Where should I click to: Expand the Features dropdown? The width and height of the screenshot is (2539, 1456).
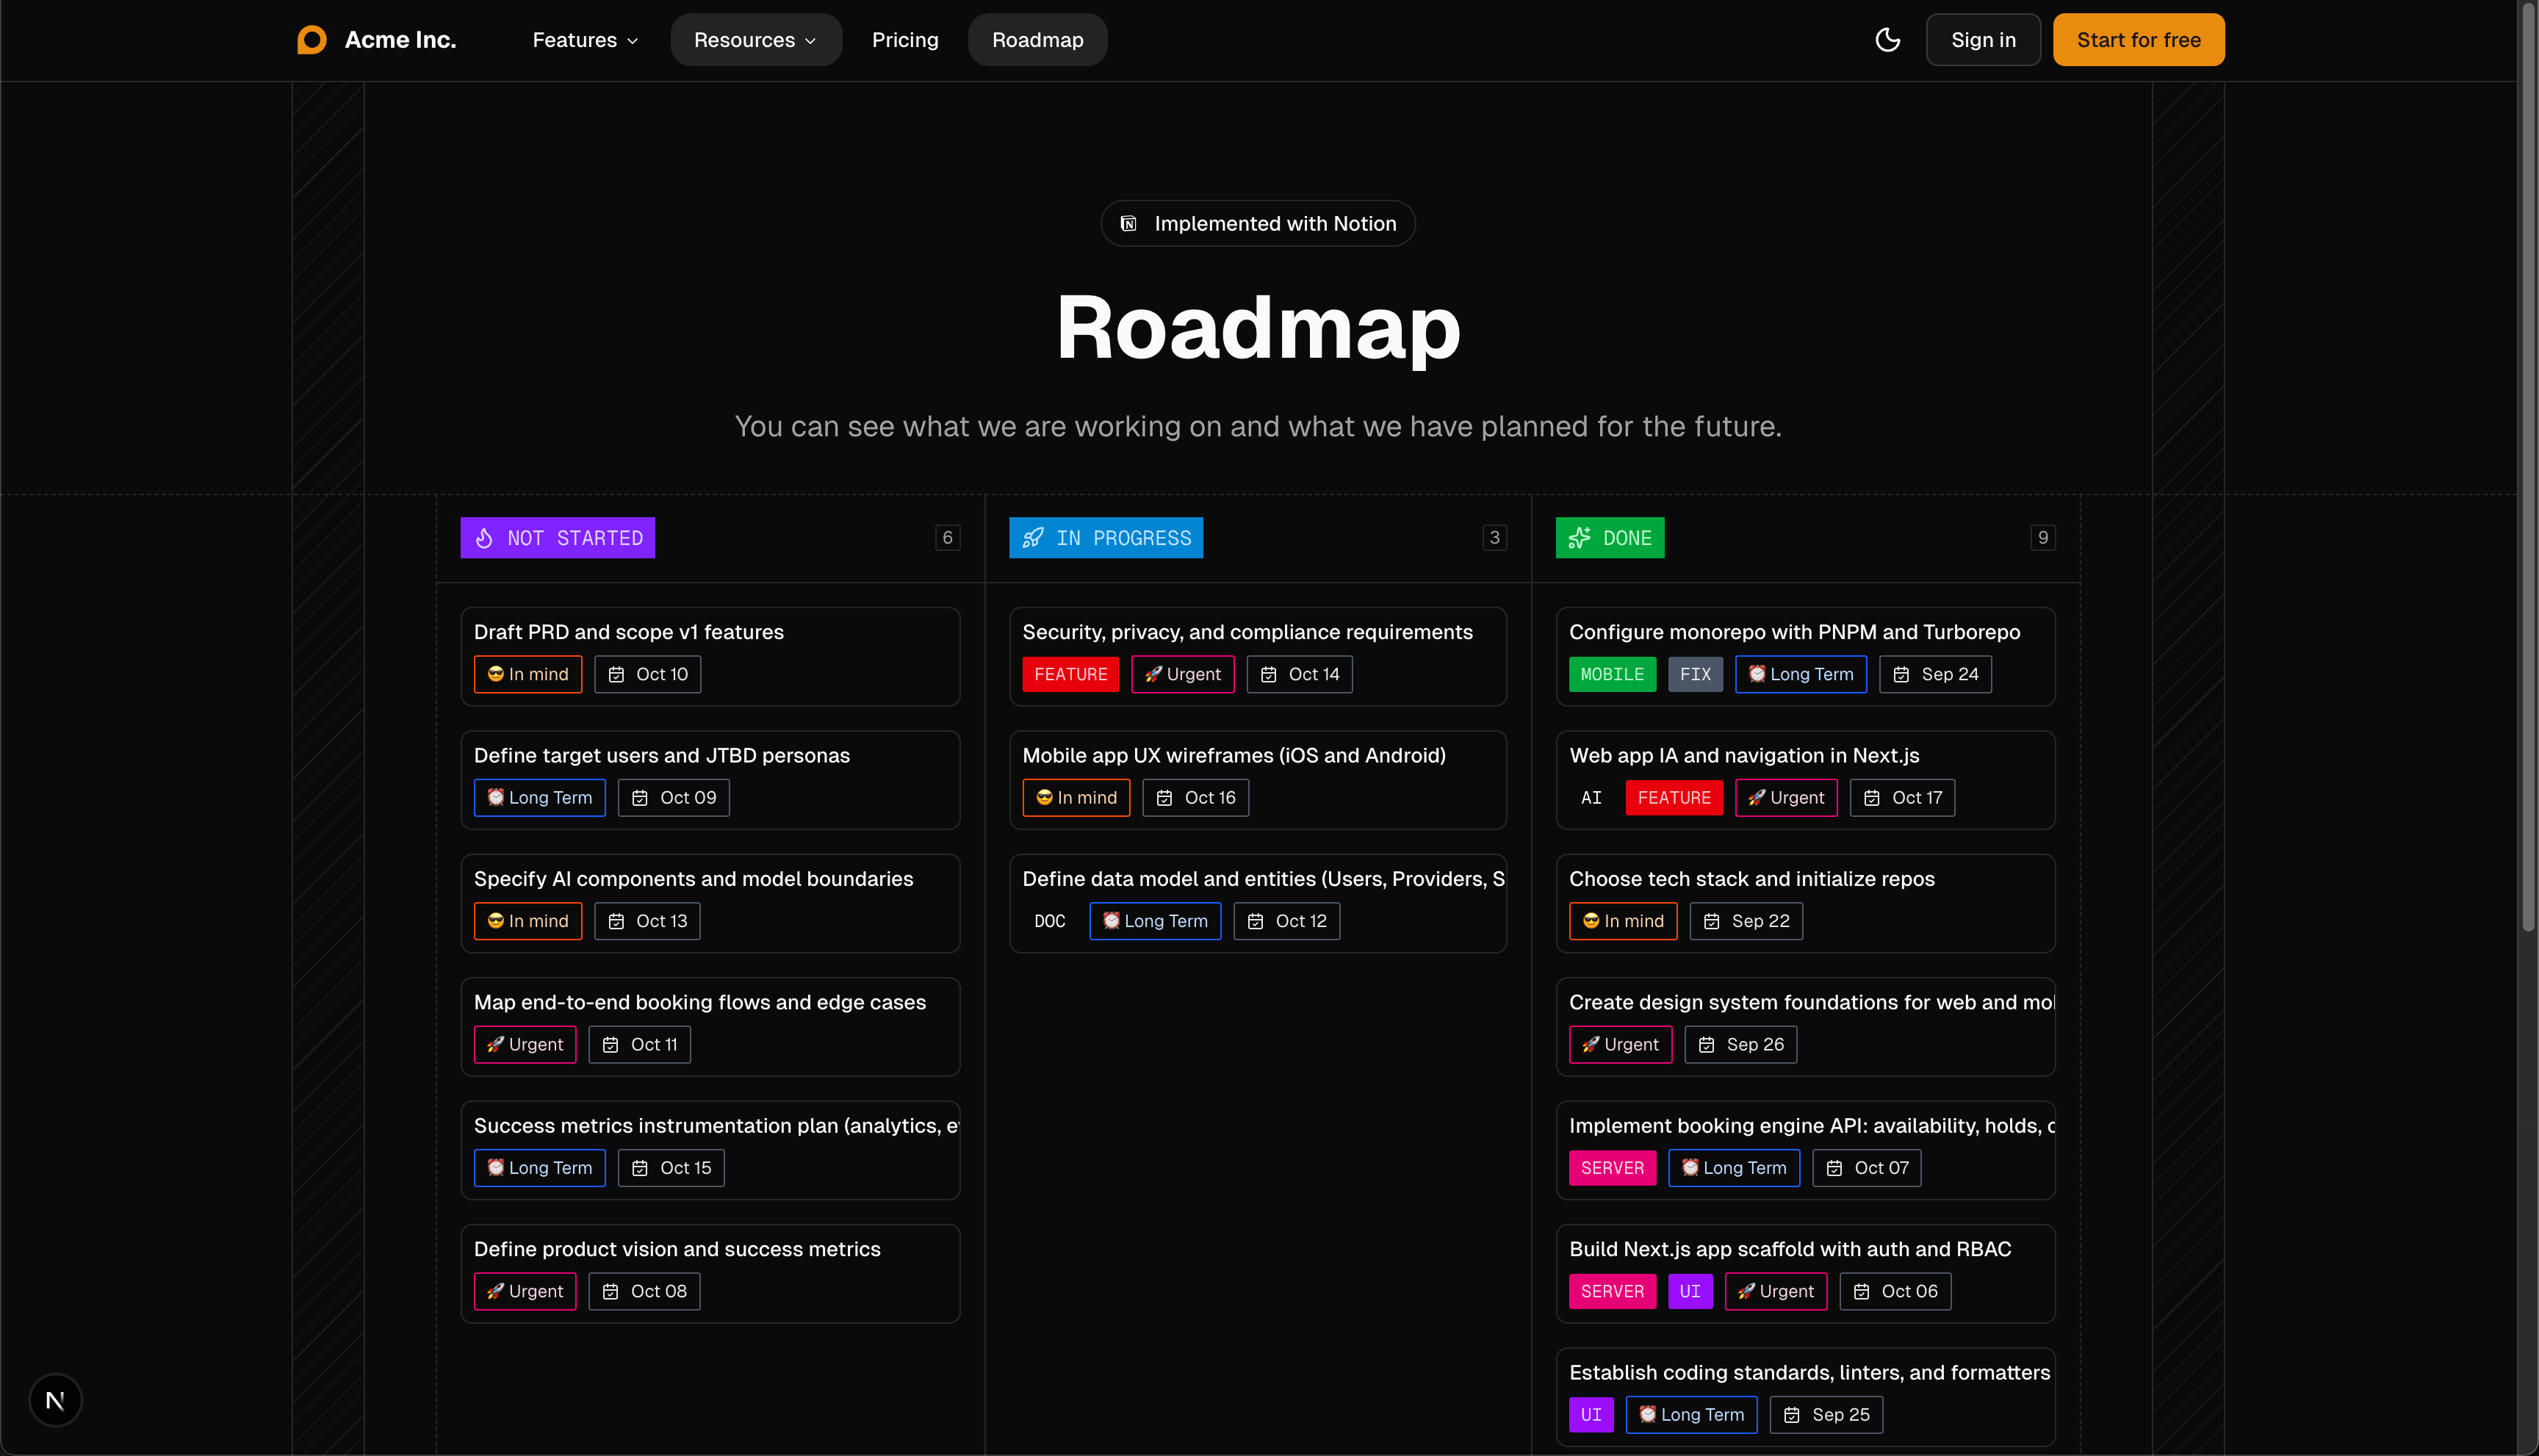click(584, 40)
